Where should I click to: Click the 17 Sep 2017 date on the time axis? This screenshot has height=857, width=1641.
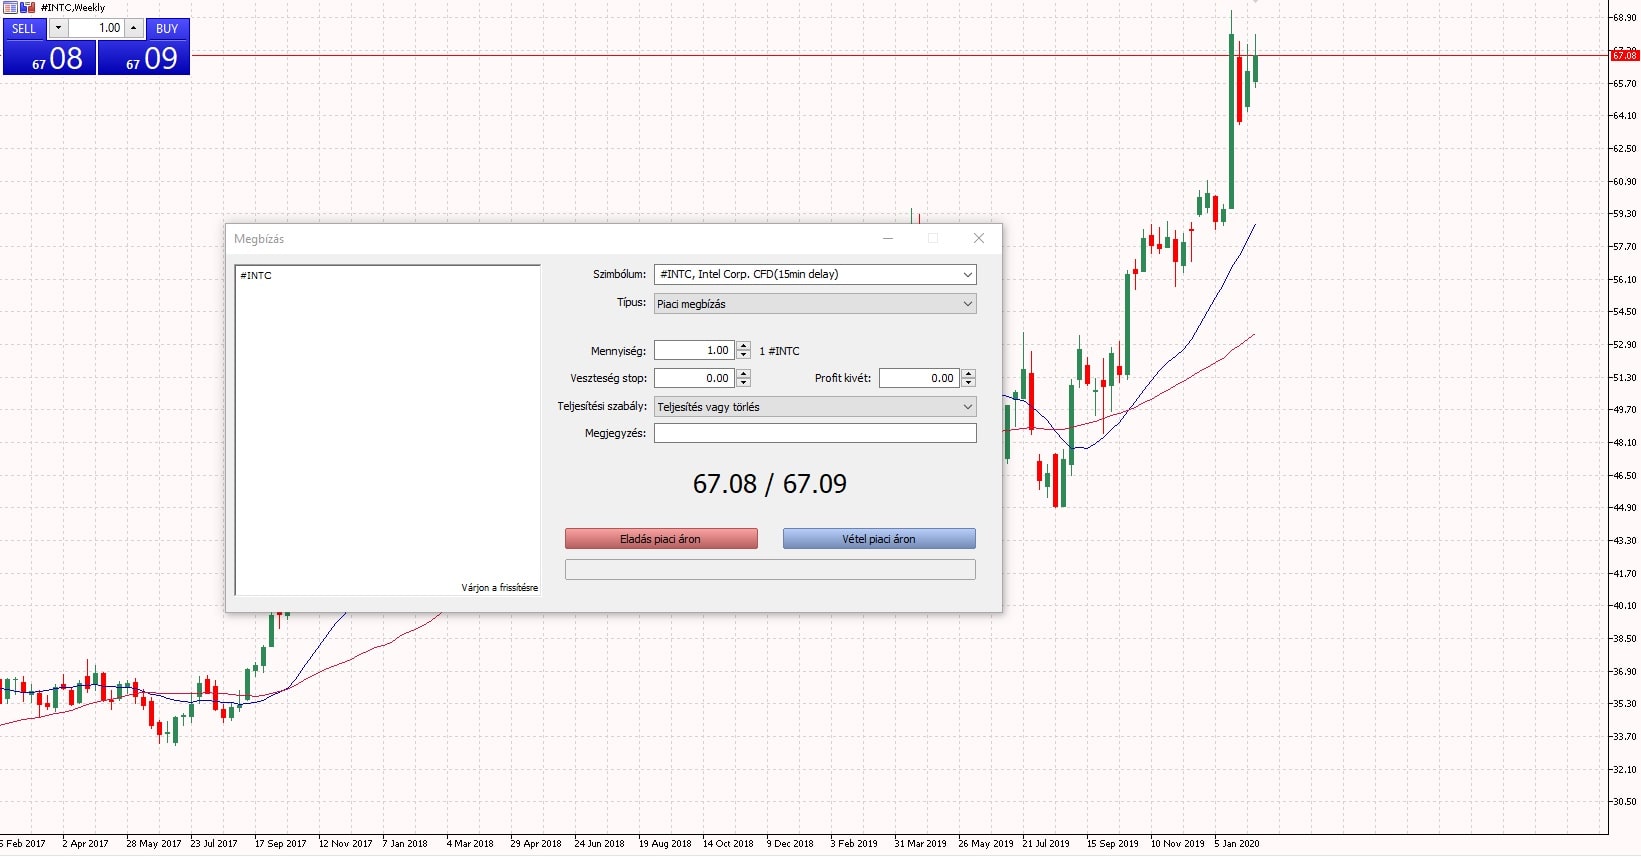(280, 844)
